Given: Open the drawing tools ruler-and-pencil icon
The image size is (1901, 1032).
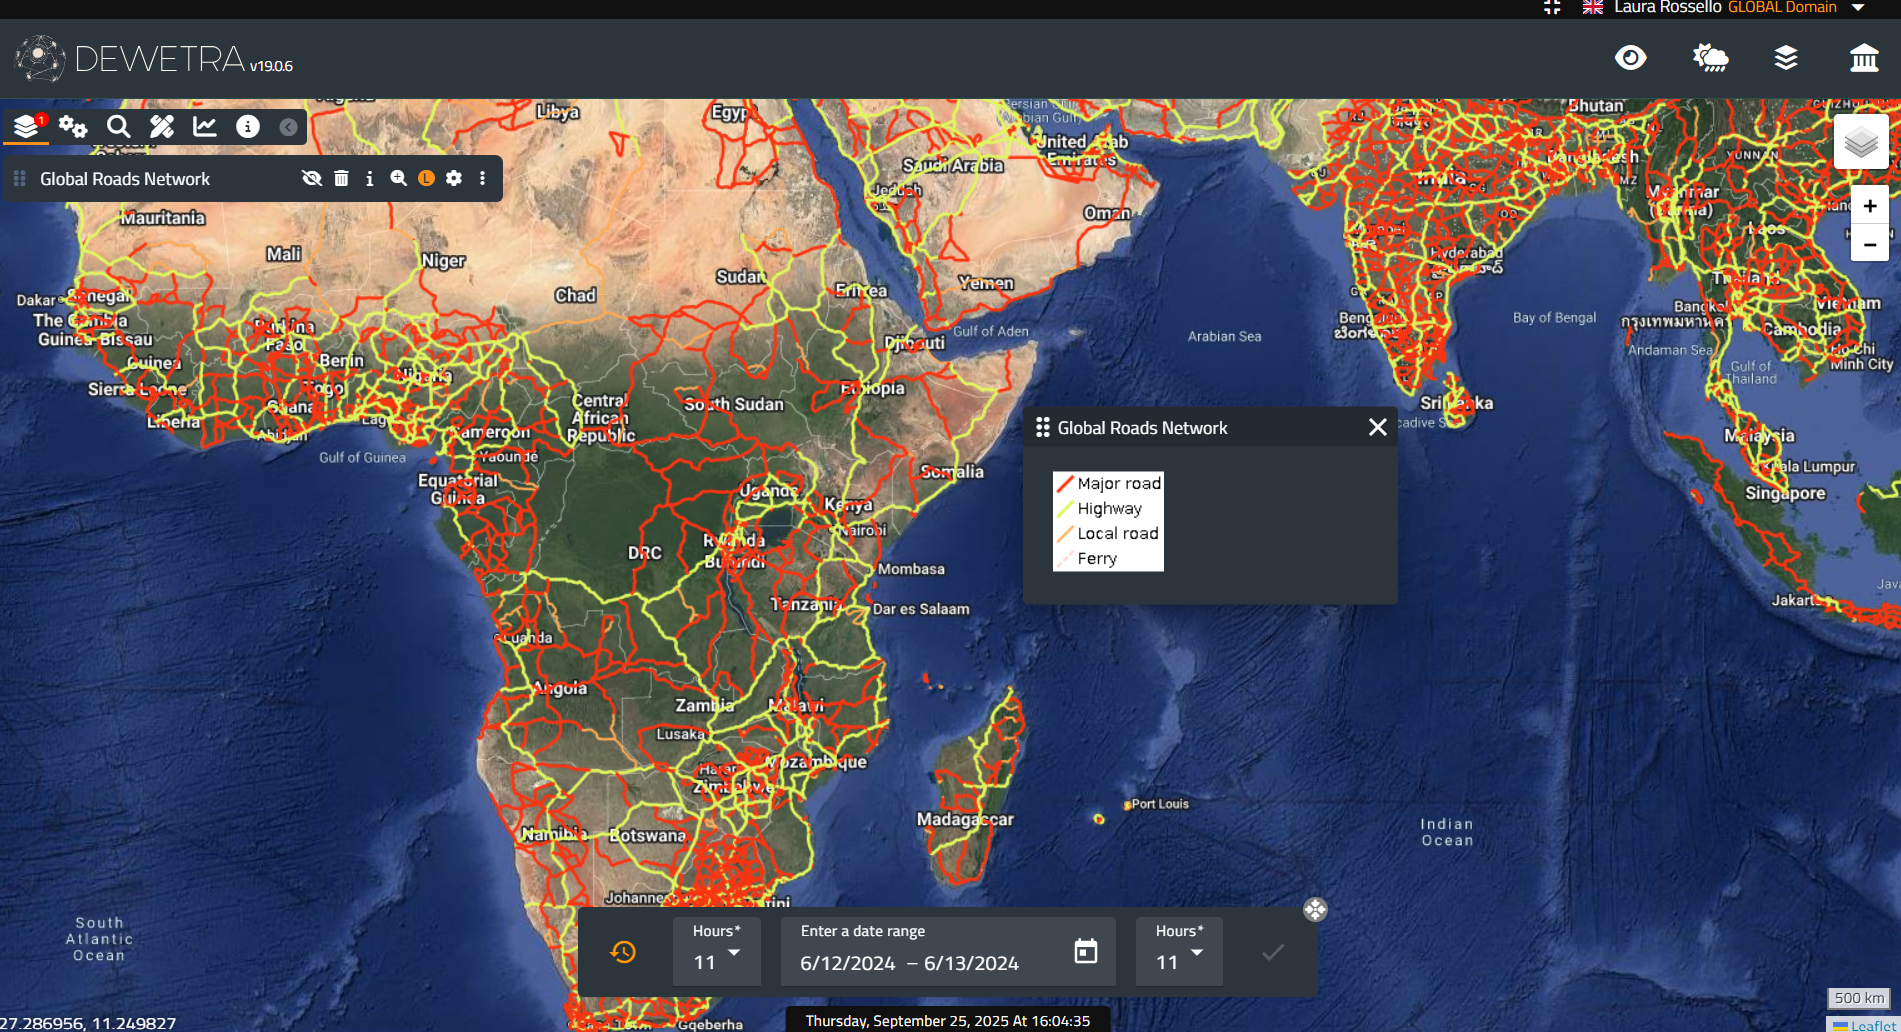Looking at the screenshot, I should pyautogui.click(x=162, y=127).
